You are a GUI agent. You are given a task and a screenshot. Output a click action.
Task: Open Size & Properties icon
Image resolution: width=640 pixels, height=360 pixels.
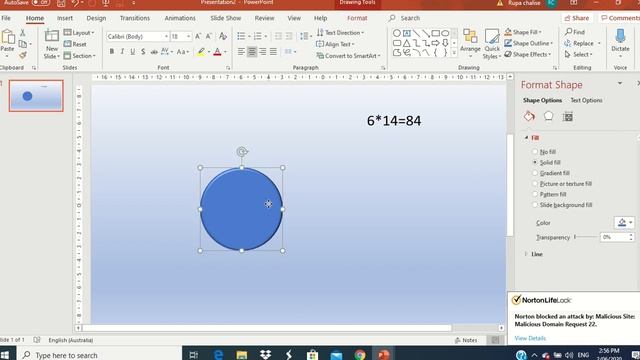(567, 117)
